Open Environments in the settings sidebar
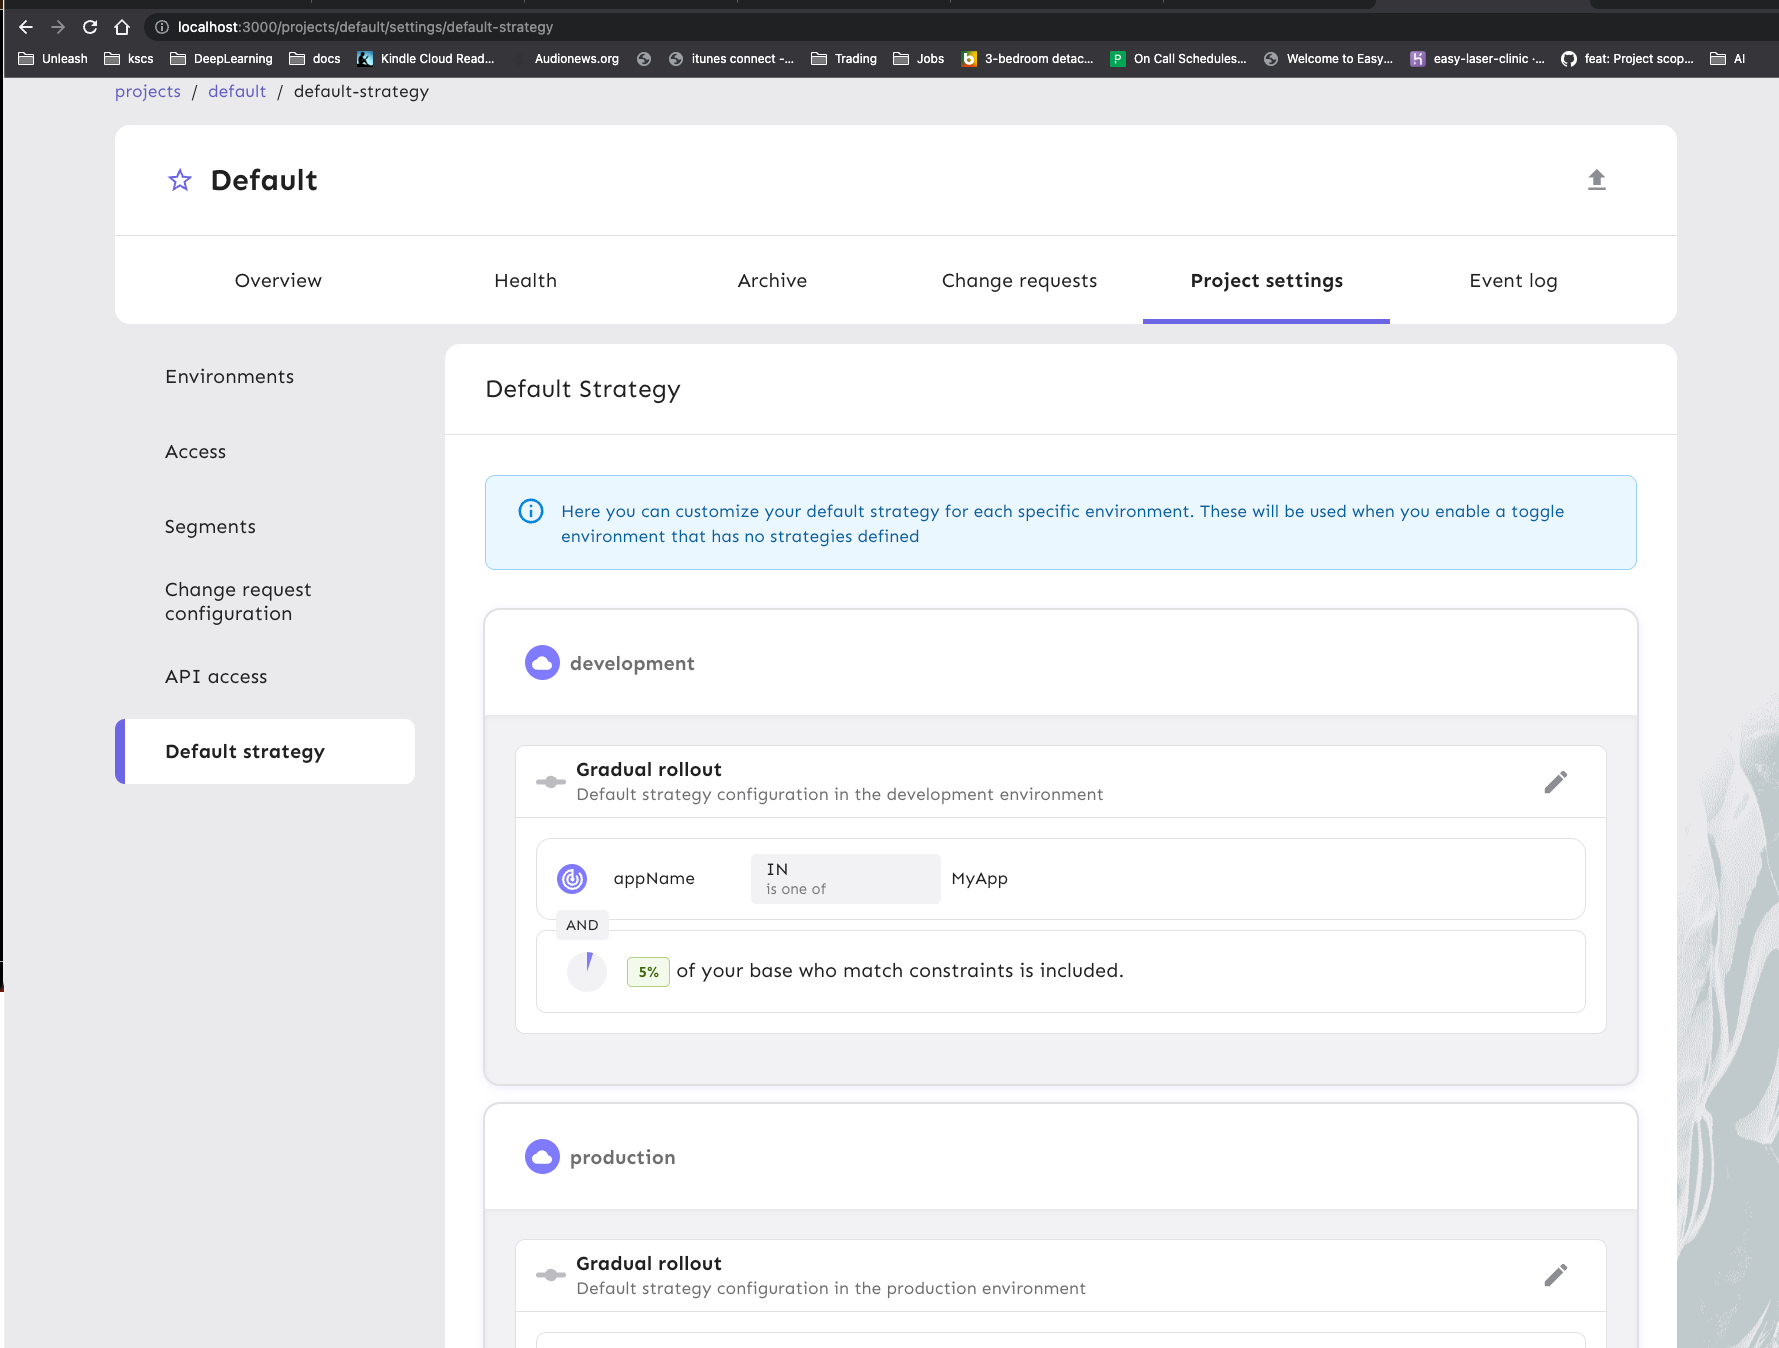1779x1348 pixels. tap(265, 377)
